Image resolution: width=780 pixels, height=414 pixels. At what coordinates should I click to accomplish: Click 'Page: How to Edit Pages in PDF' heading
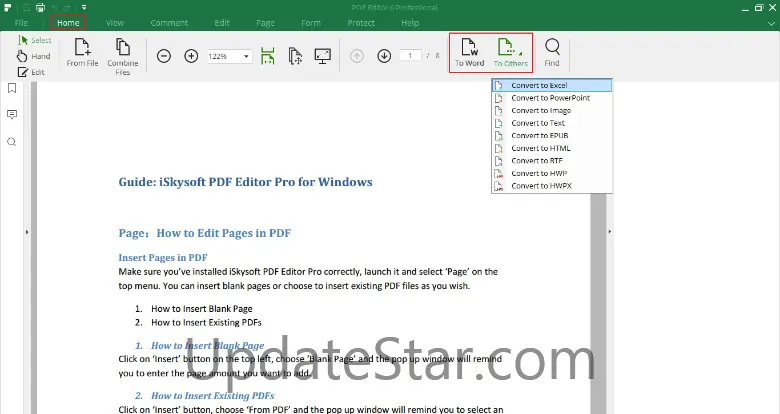click(x=204, y=233)
